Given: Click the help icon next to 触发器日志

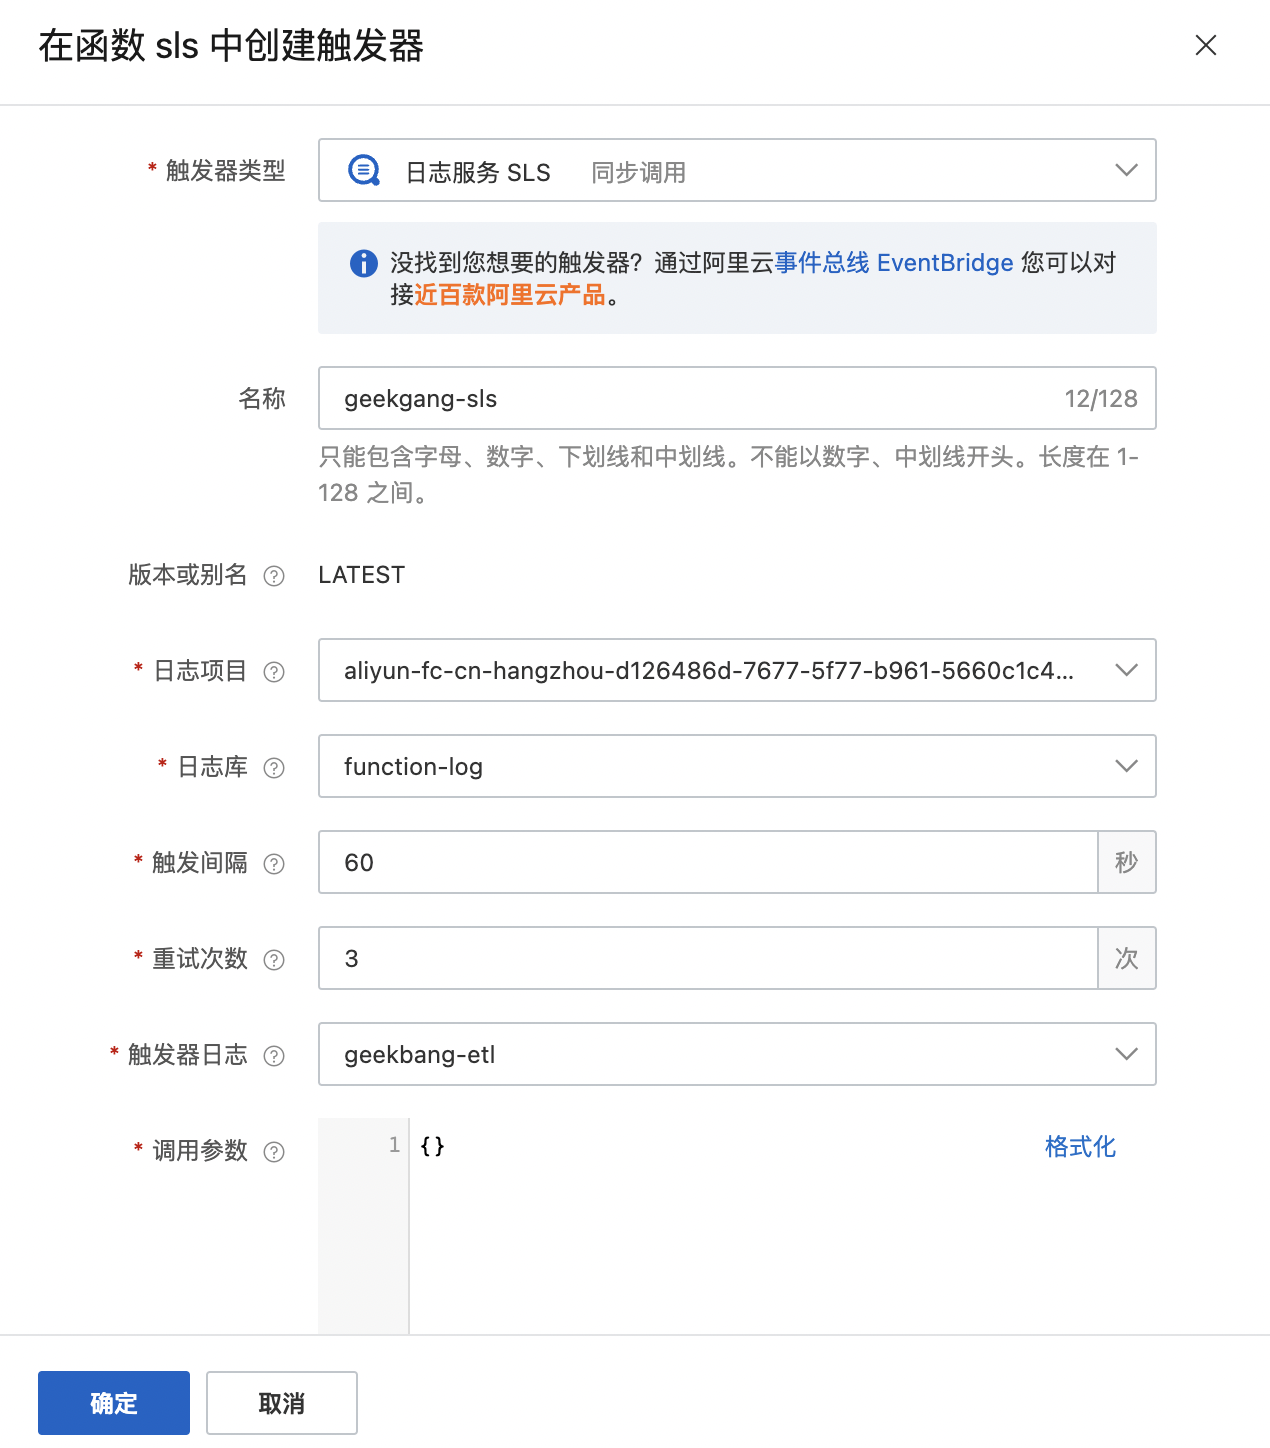Looking at the screenshot, I should pos(274,1056).
